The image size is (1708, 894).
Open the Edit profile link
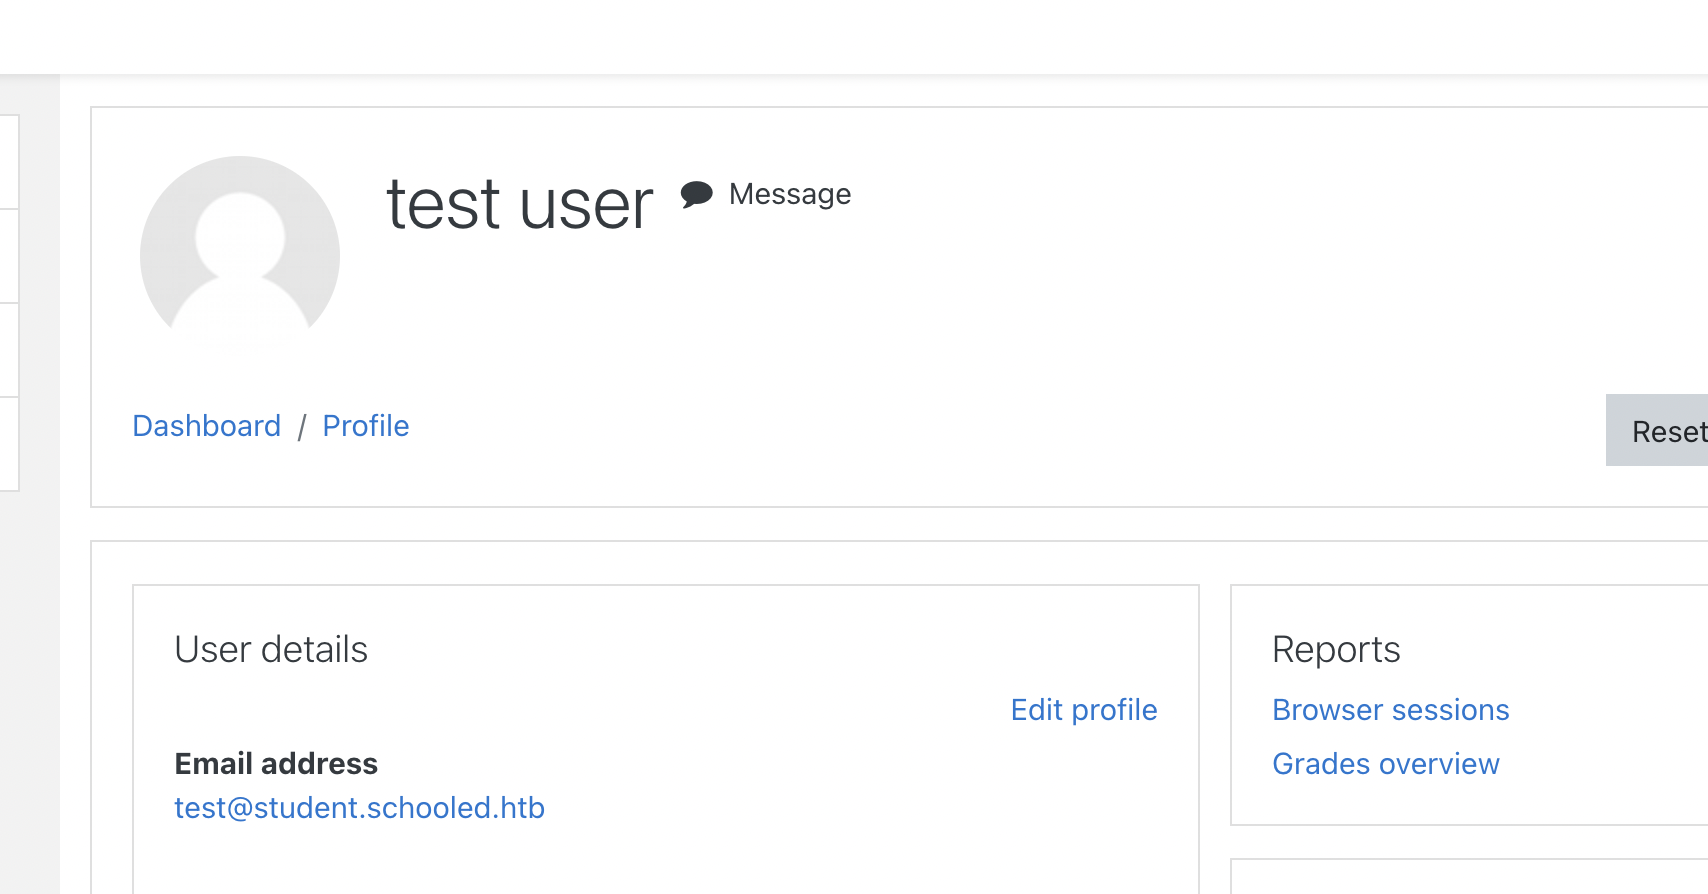click(1083, 710)
